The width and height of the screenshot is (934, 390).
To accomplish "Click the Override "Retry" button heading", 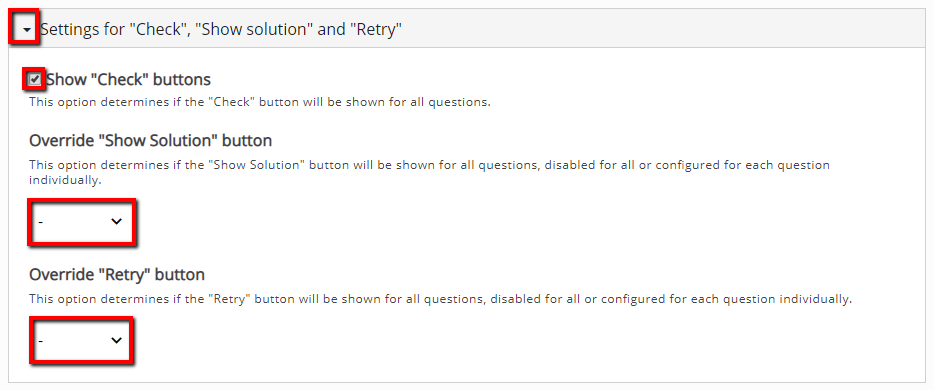I will pyautogui.click(x=117, y=274).
